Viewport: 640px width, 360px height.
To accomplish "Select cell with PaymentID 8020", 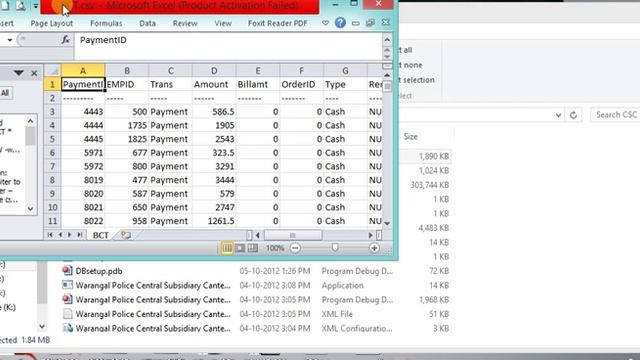I will click(83, 193).
